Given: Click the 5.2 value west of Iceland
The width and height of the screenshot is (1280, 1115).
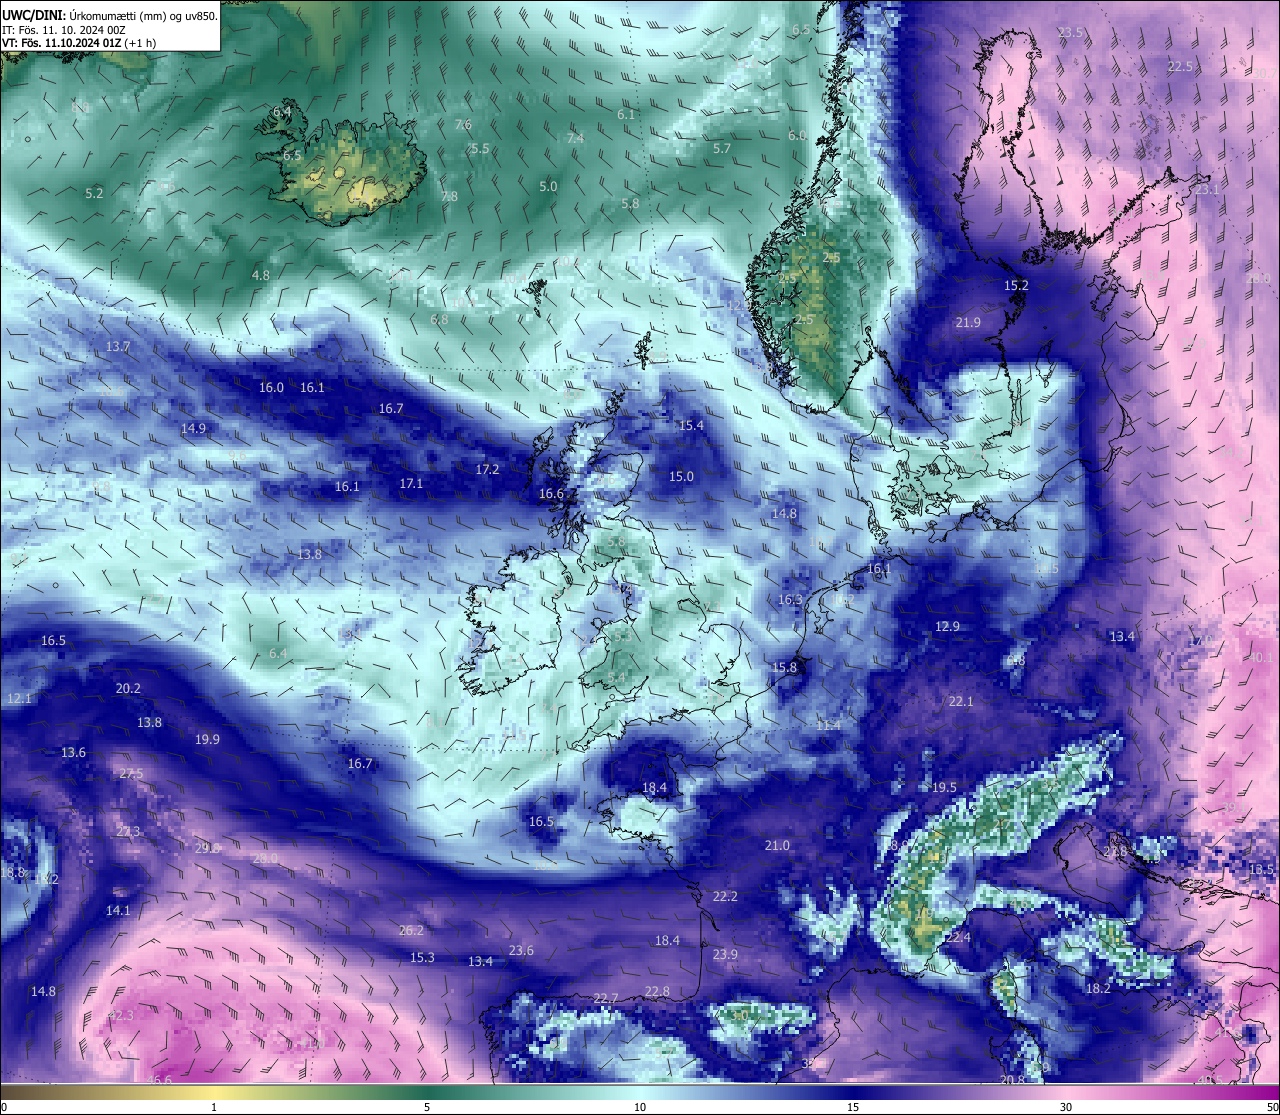Looking at the screenshot, I should click(94, 193).
